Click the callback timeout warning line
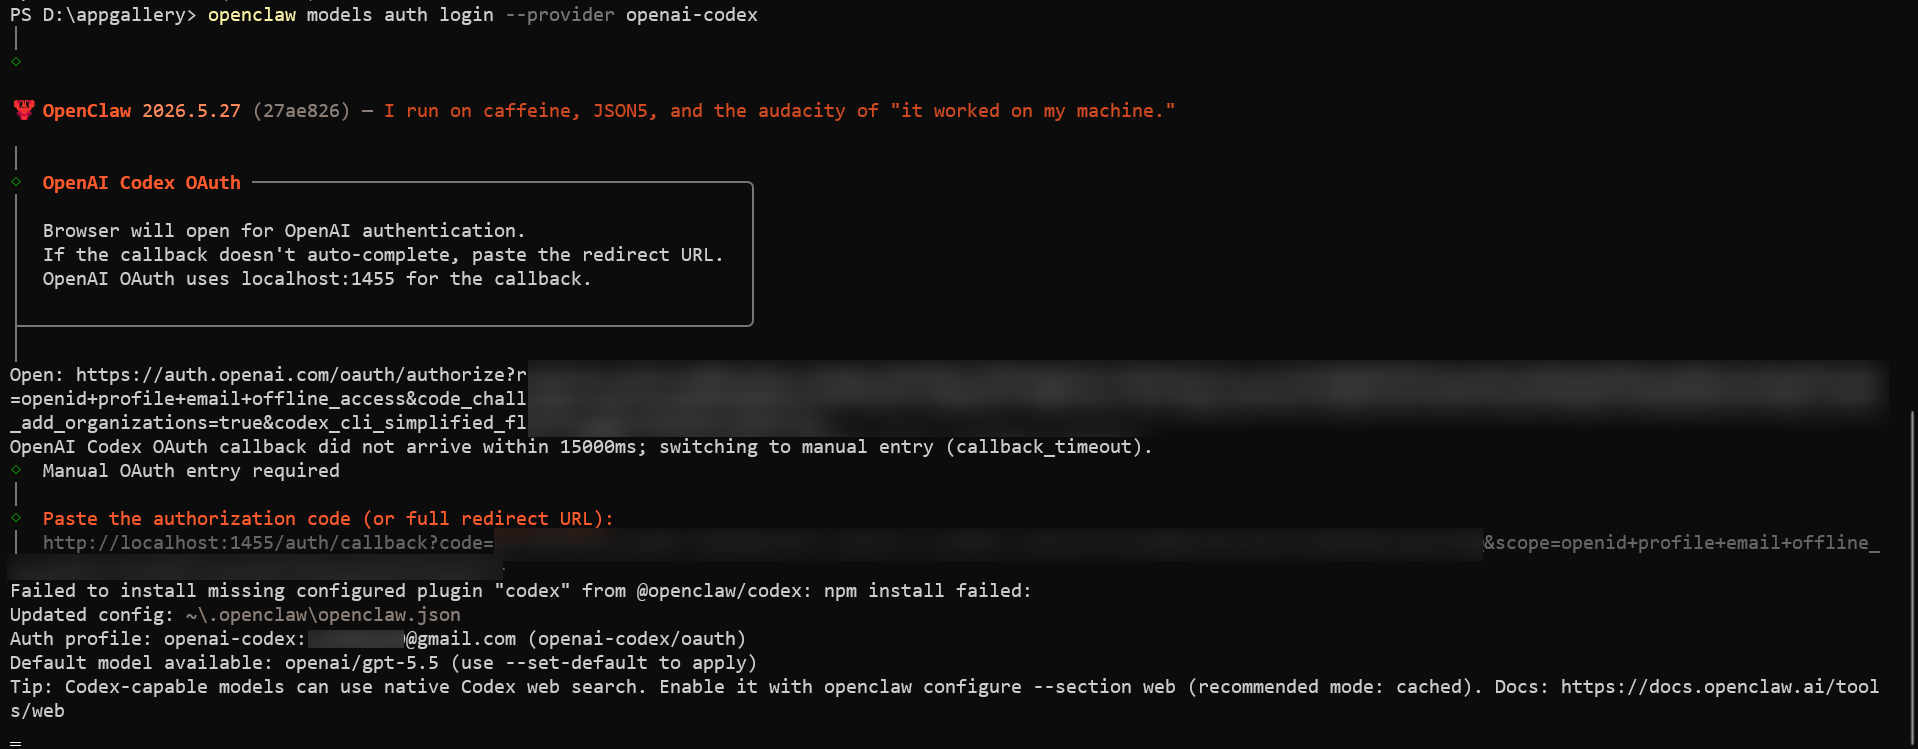 point(581,447)
